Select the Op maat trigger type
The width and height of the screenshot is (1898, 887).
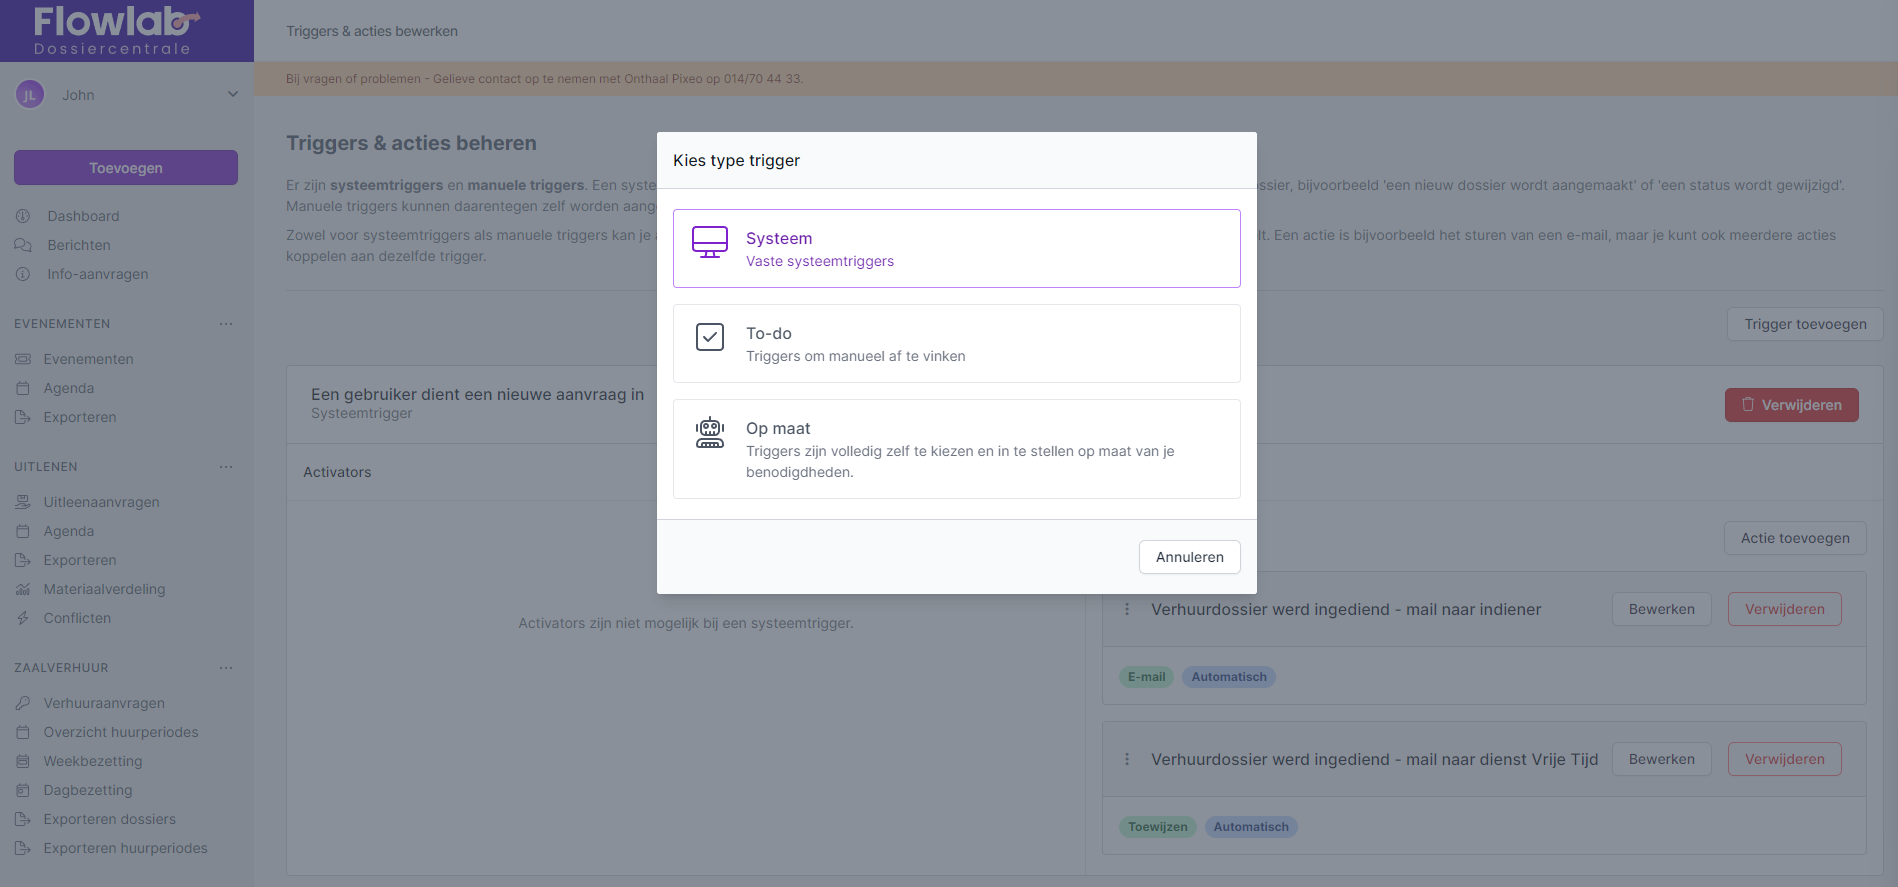[956, 449]
